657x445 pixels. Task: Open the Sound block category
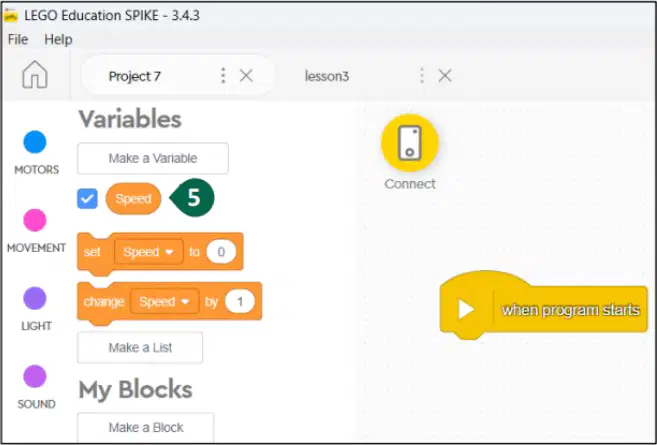click(36, 387)
